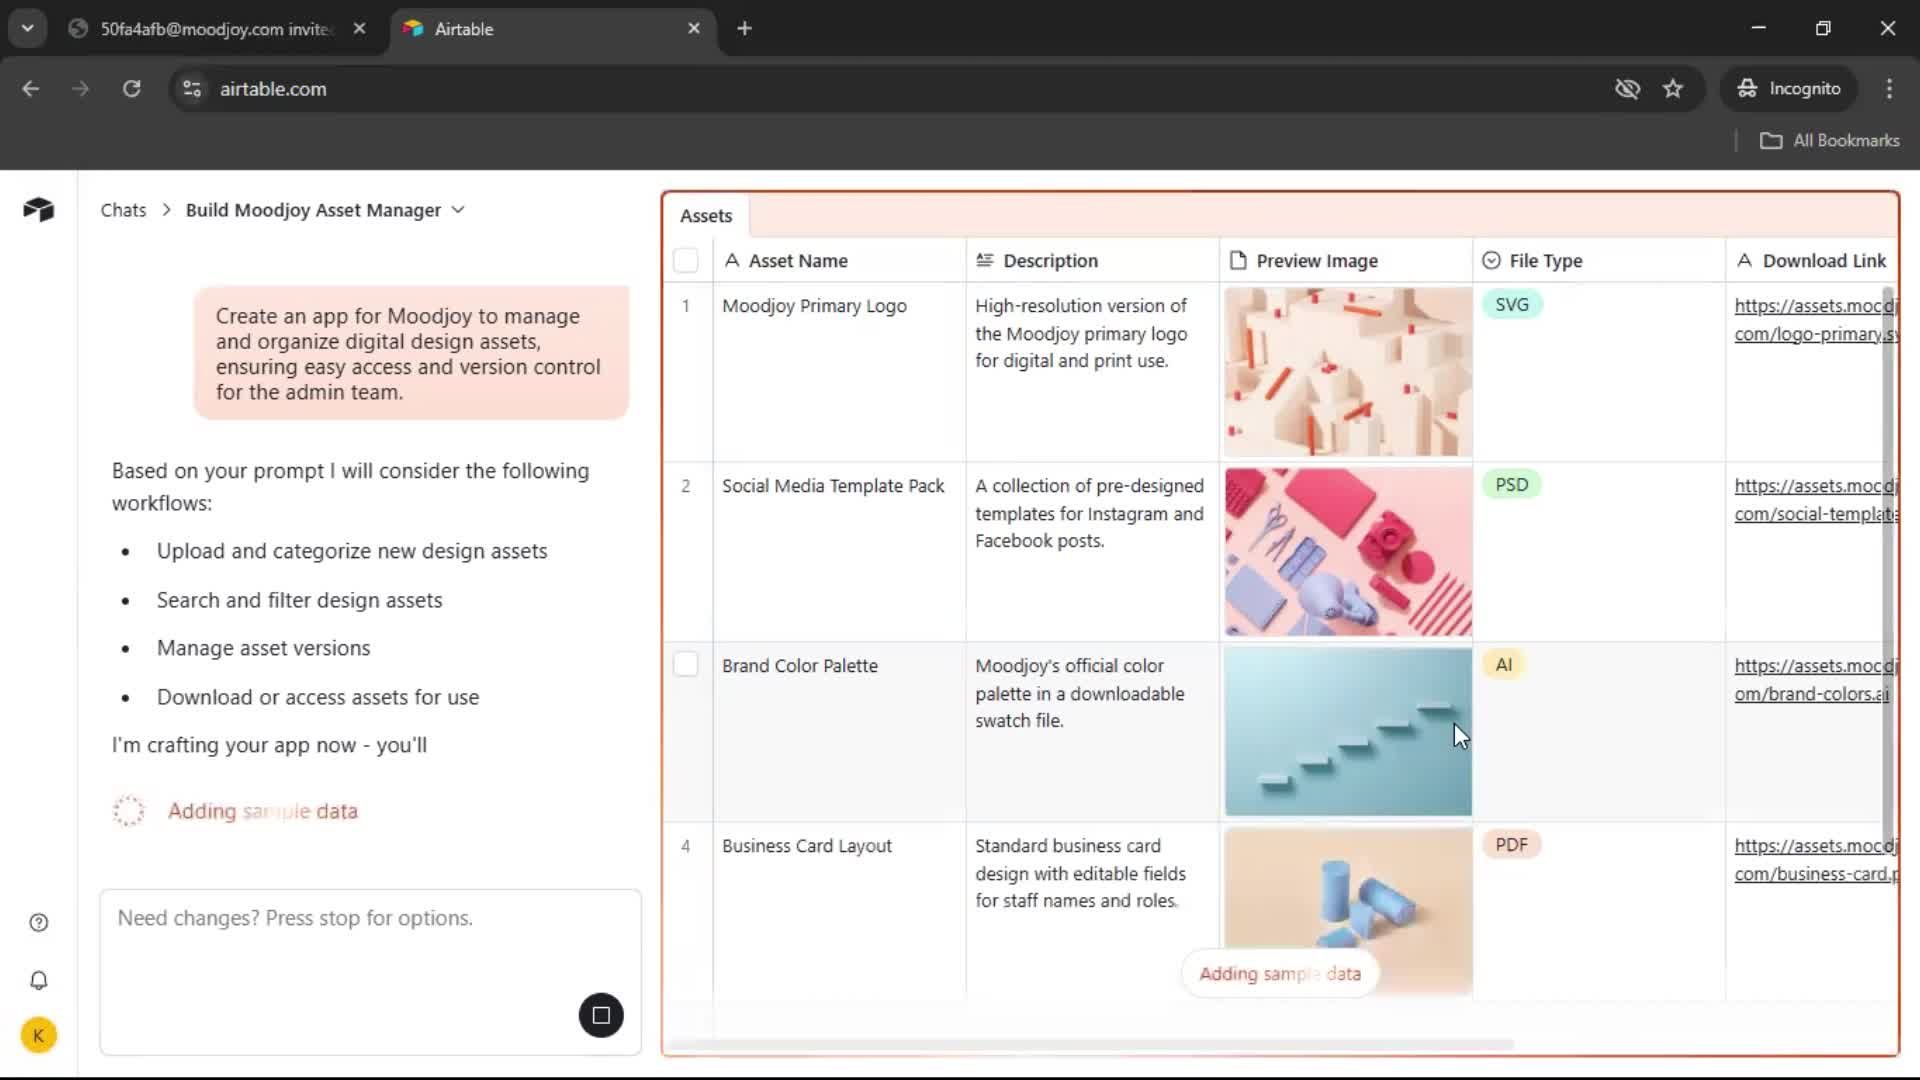Click the Incognito indicator button
The image size is (1920, 1080).
[x=1789, y=89]
